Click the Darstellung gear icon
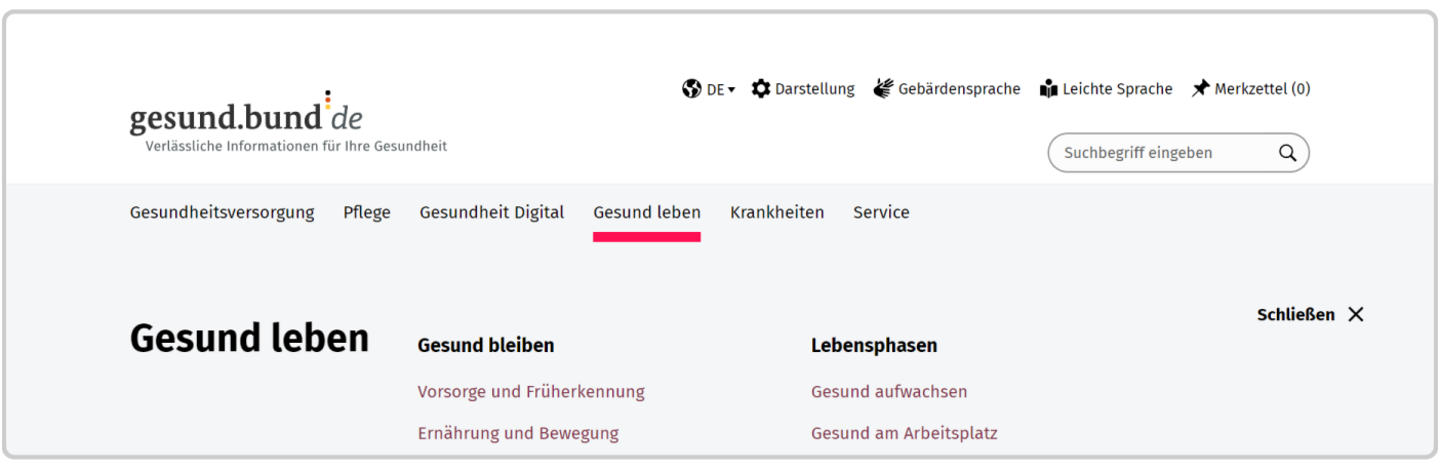The image size is (1440, 468). click(x=761, y=89)
